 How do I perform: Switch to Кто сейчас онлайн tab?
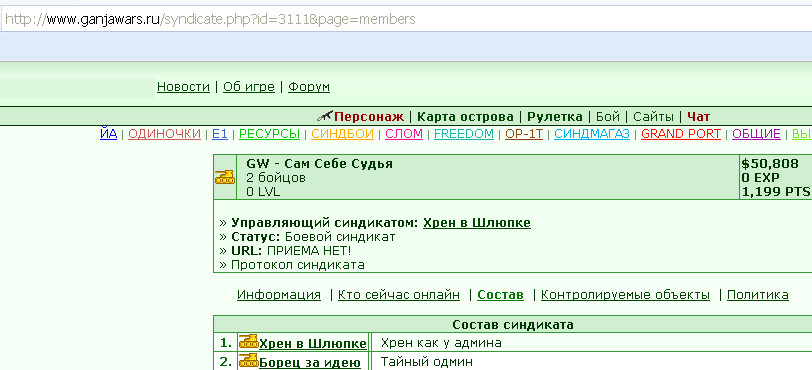point(399,295)
